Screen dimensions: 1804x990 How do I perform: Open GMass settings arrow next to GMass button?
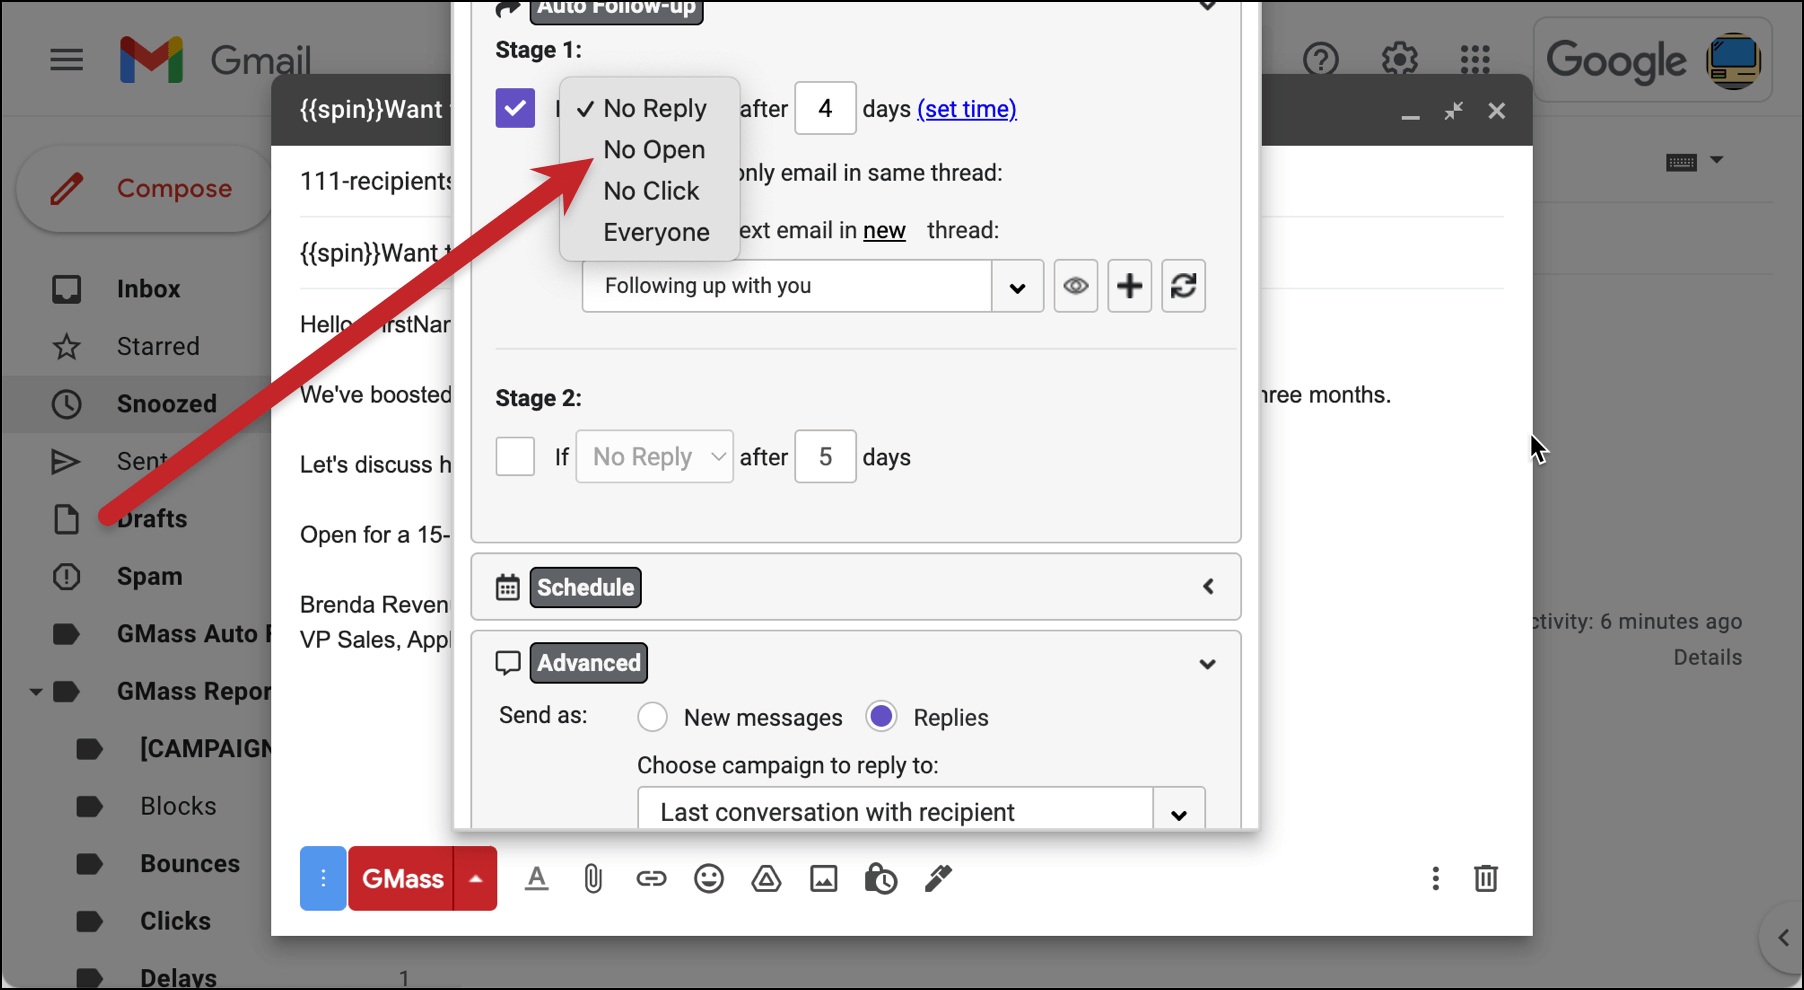[x=476, y=879]
